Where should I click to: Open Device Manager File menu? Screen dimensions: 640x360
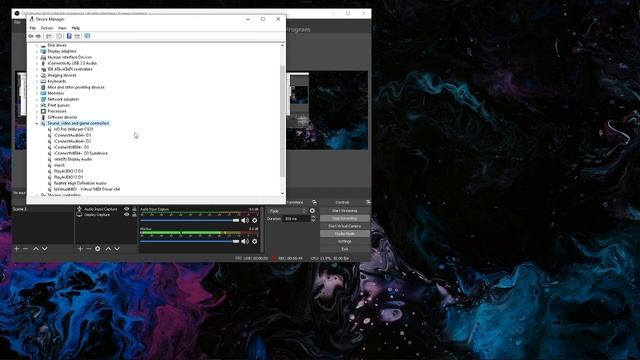click(x=33, y=28)
